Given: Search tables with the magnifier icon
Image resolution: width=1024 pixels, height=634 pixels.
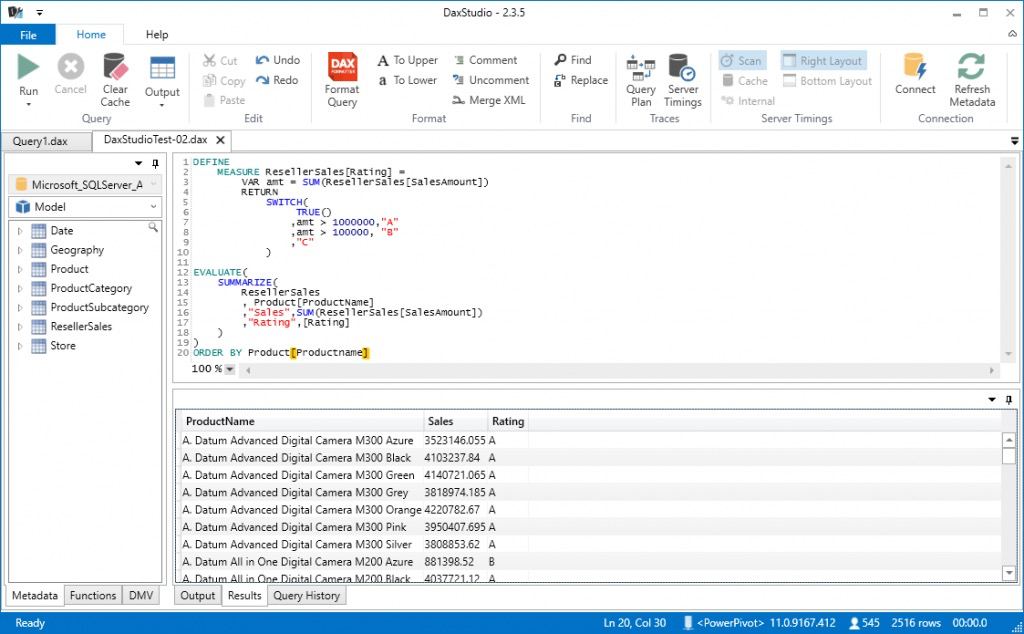Looking at the screenshot, I should [153, 227].
